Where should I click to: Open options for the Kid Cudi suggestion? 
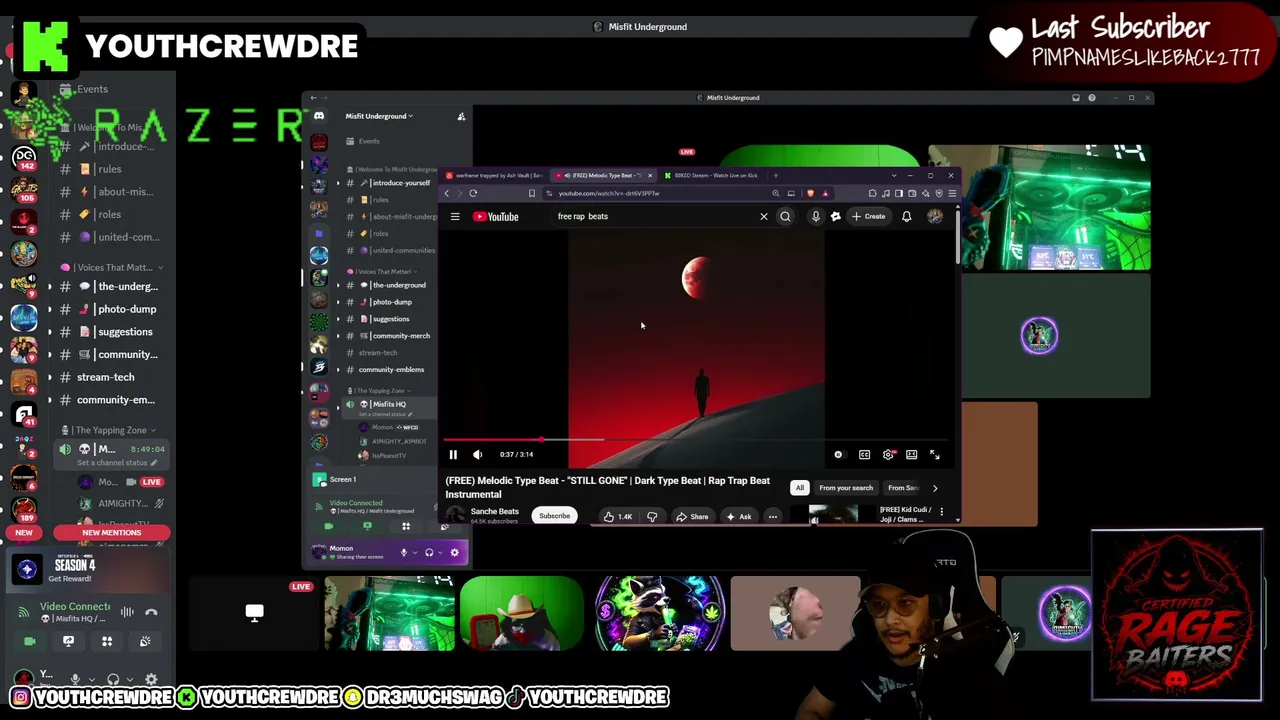(x=941, y=512)
